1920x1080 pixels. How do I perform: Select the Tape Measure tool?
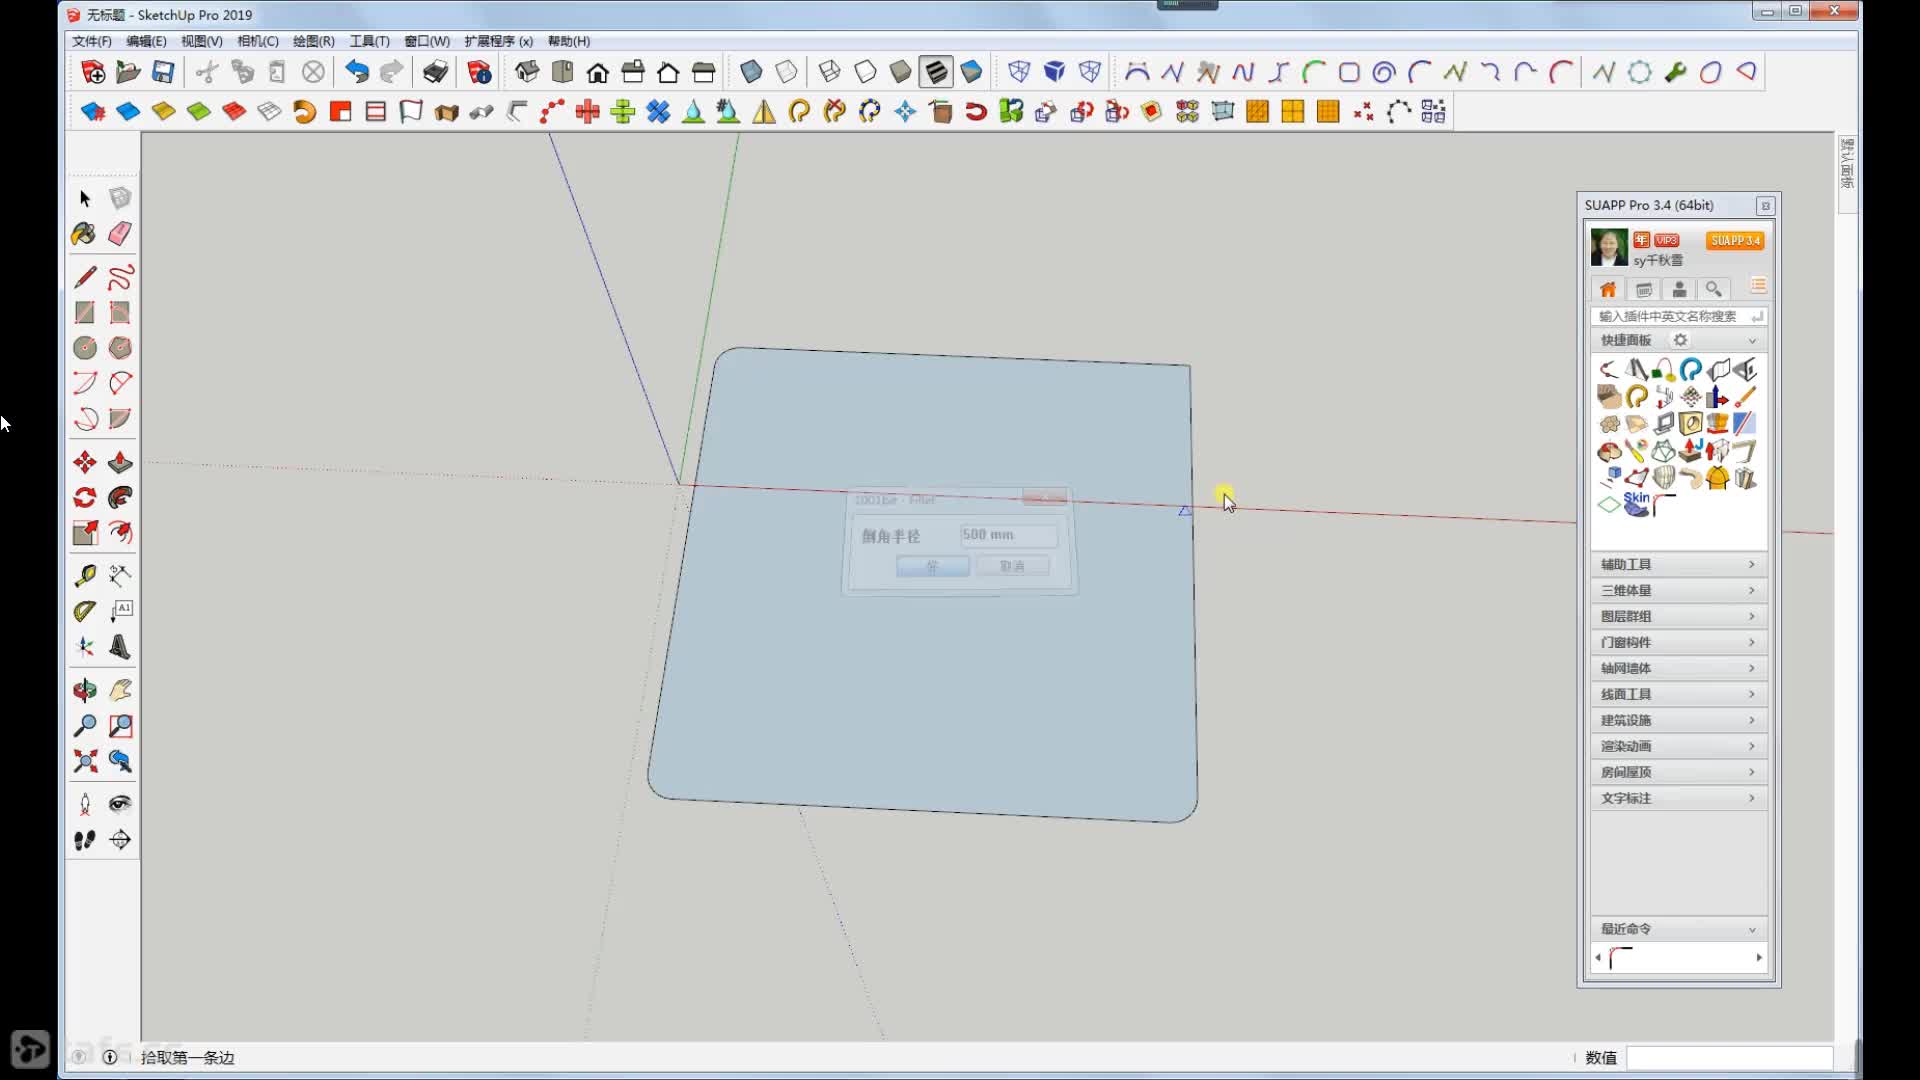click(85, 575)
